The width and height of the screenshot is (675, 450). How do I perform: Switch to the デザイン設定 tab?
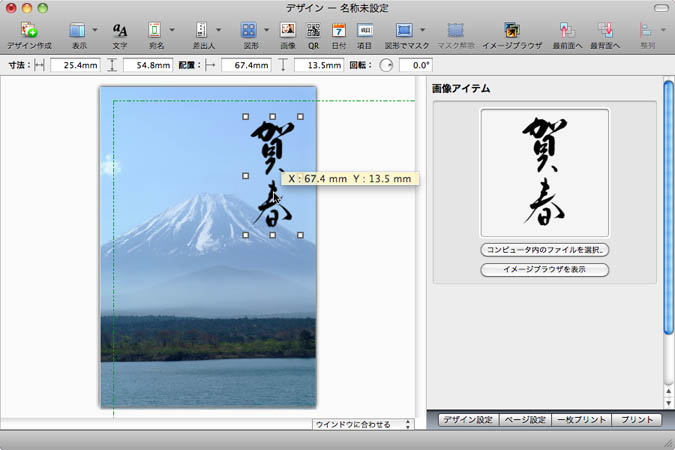467,421
